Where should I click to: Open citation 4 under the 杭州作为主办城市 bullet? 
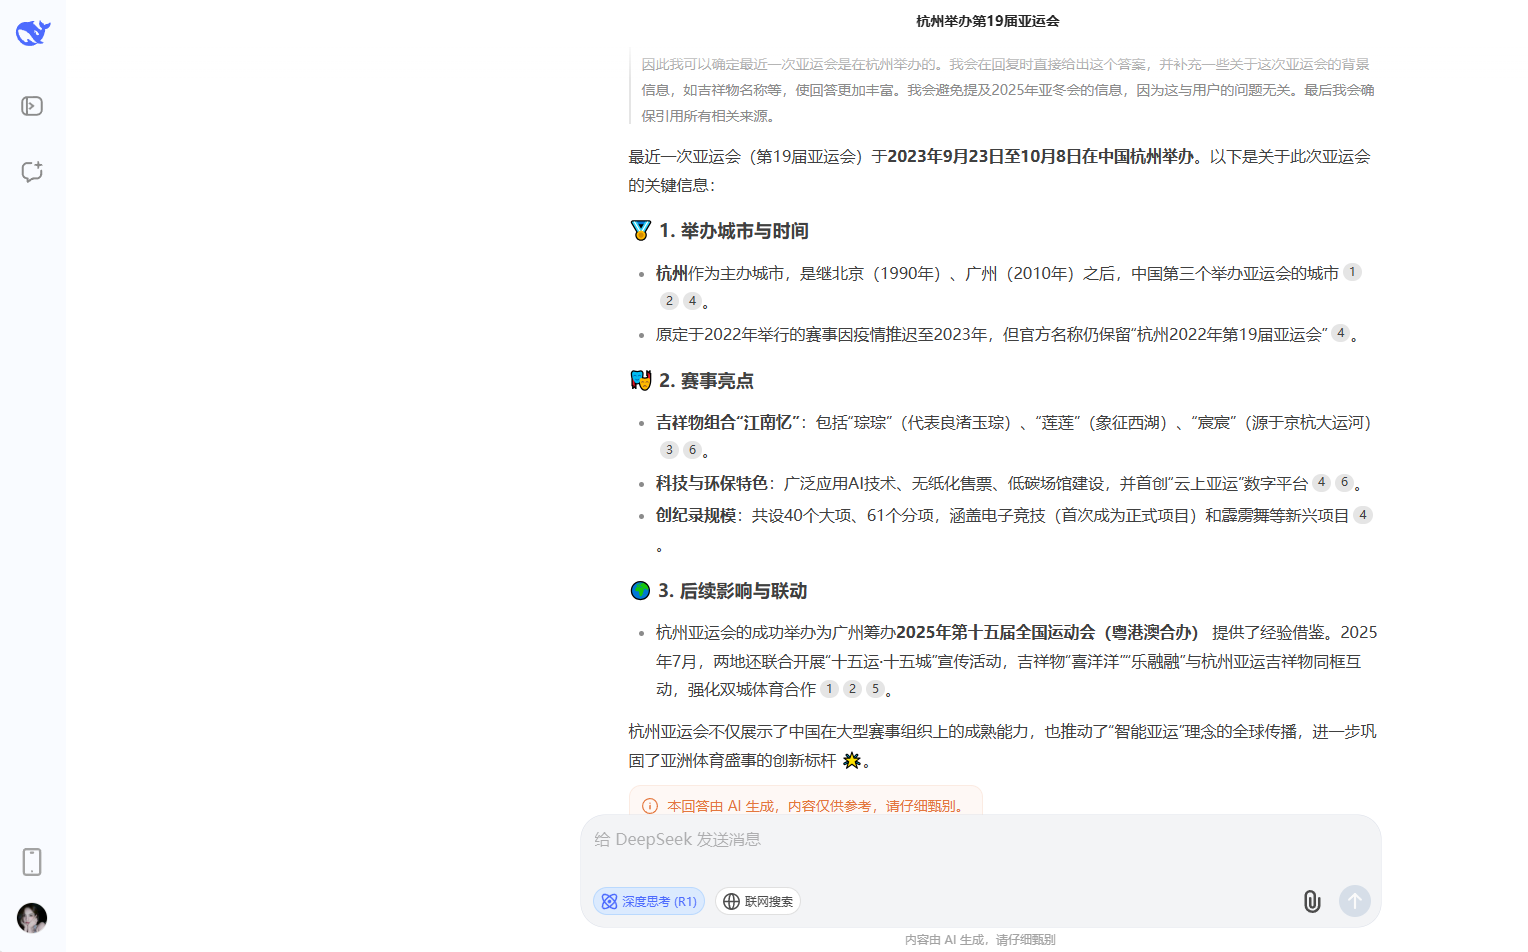click(692, 301)
